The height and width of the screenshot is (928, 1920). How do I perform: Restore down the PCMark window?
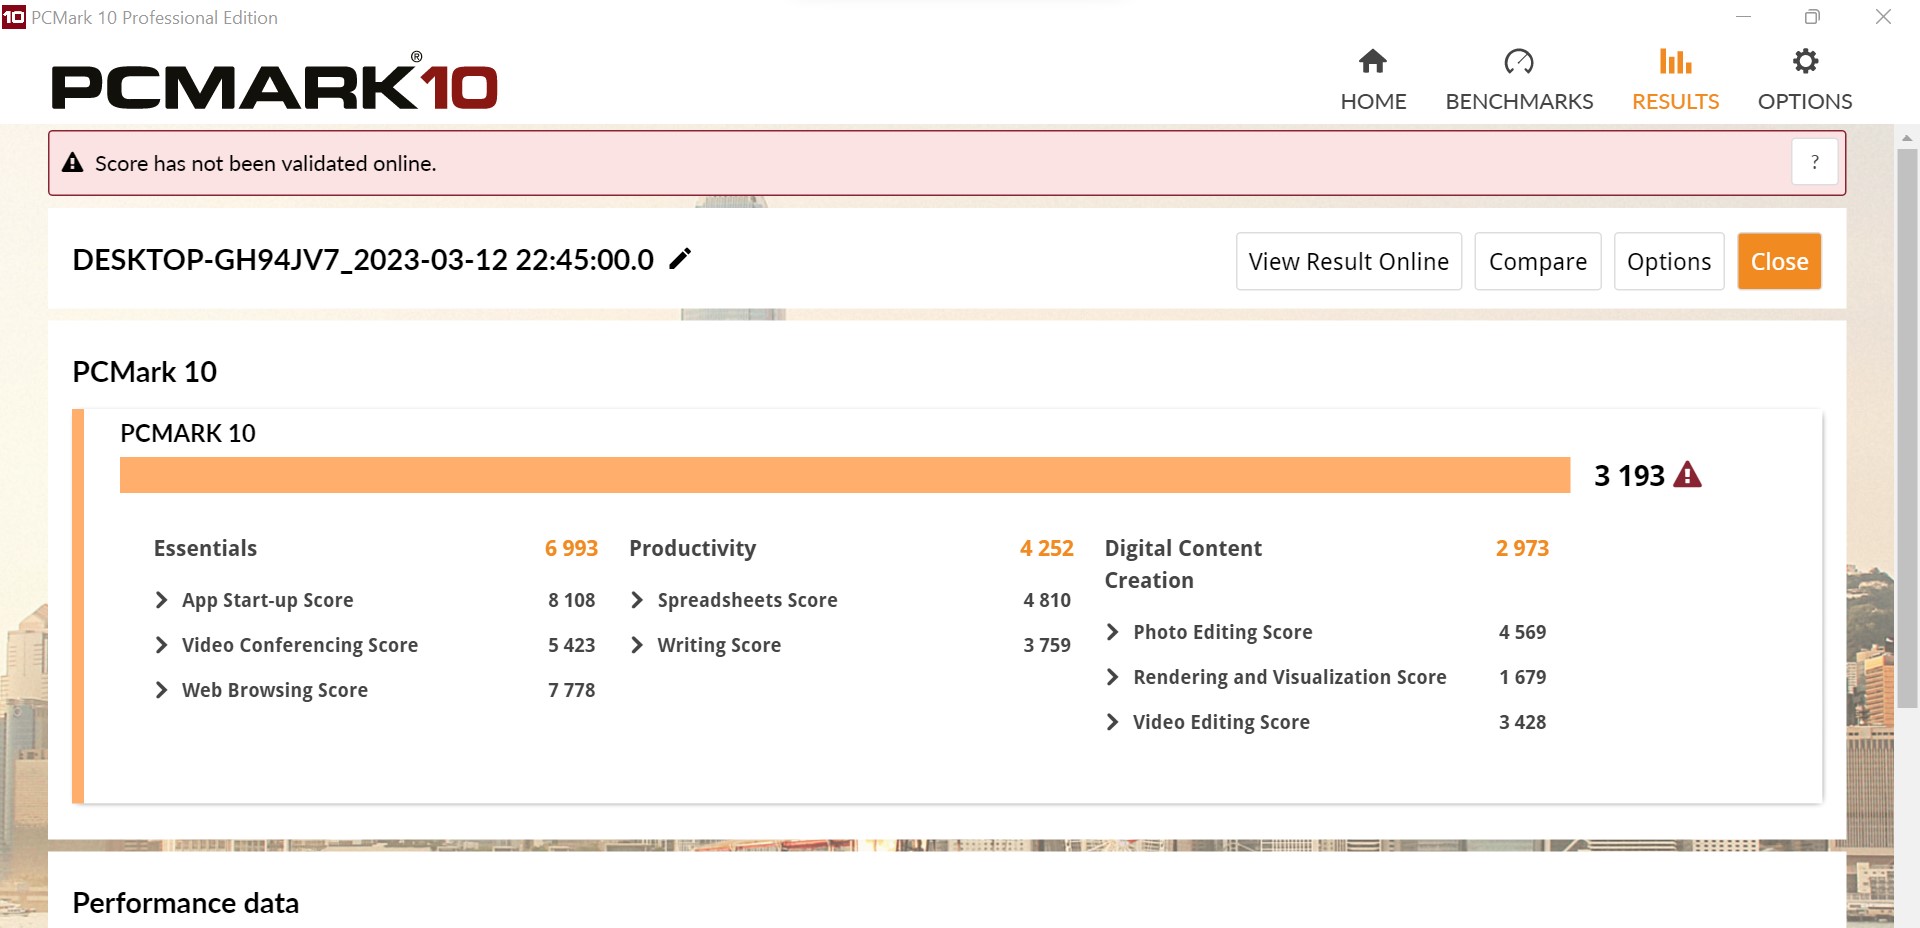(1812, 17)
